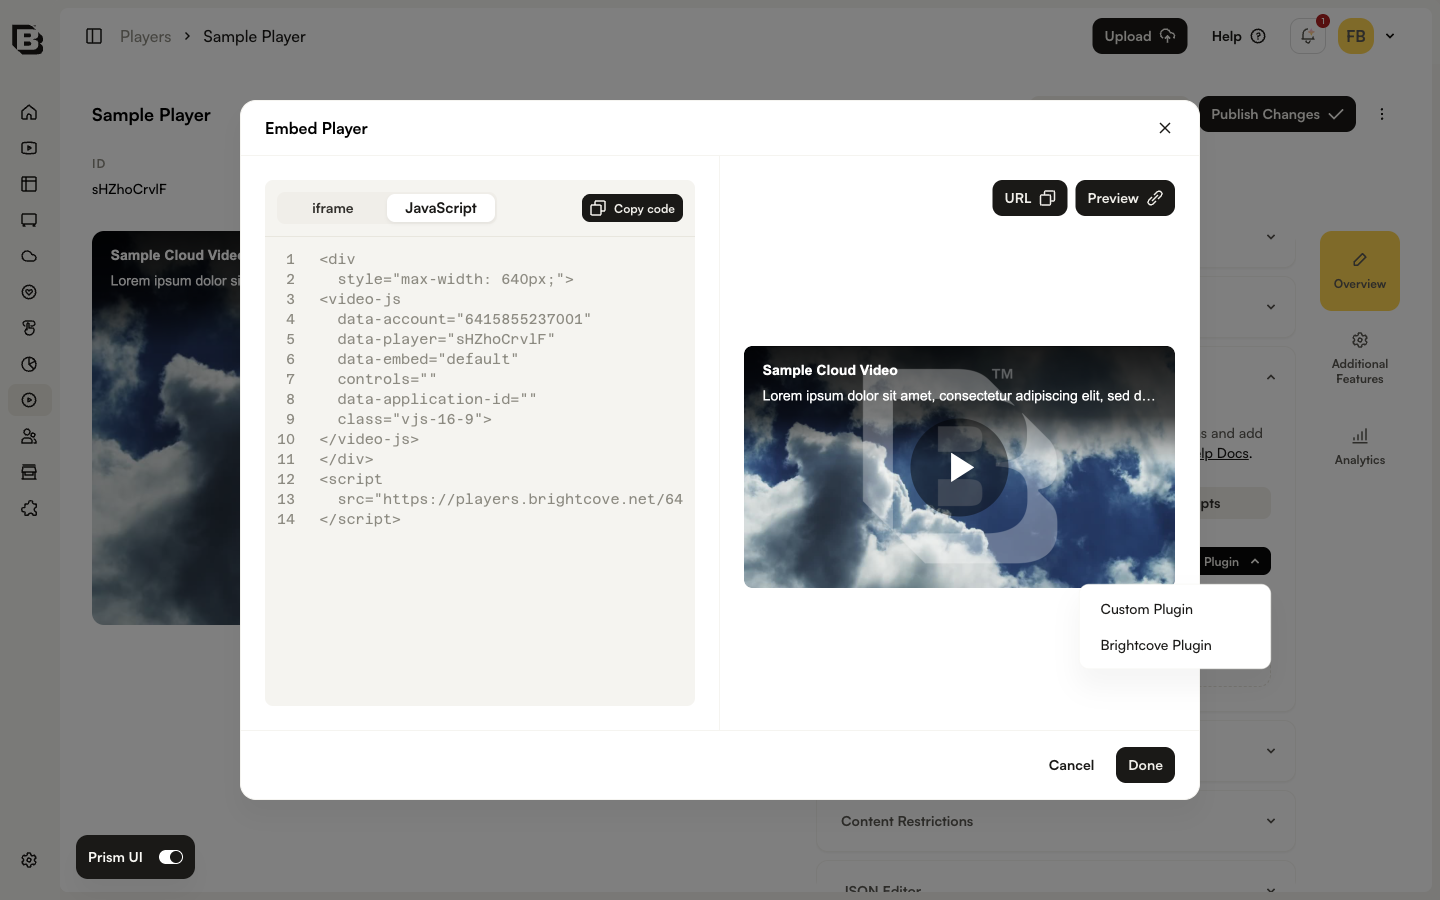Image resolution: width=1440 pixels, height=900 pixels.
Task: Click the Copy code button
Action: coord(632,208)
